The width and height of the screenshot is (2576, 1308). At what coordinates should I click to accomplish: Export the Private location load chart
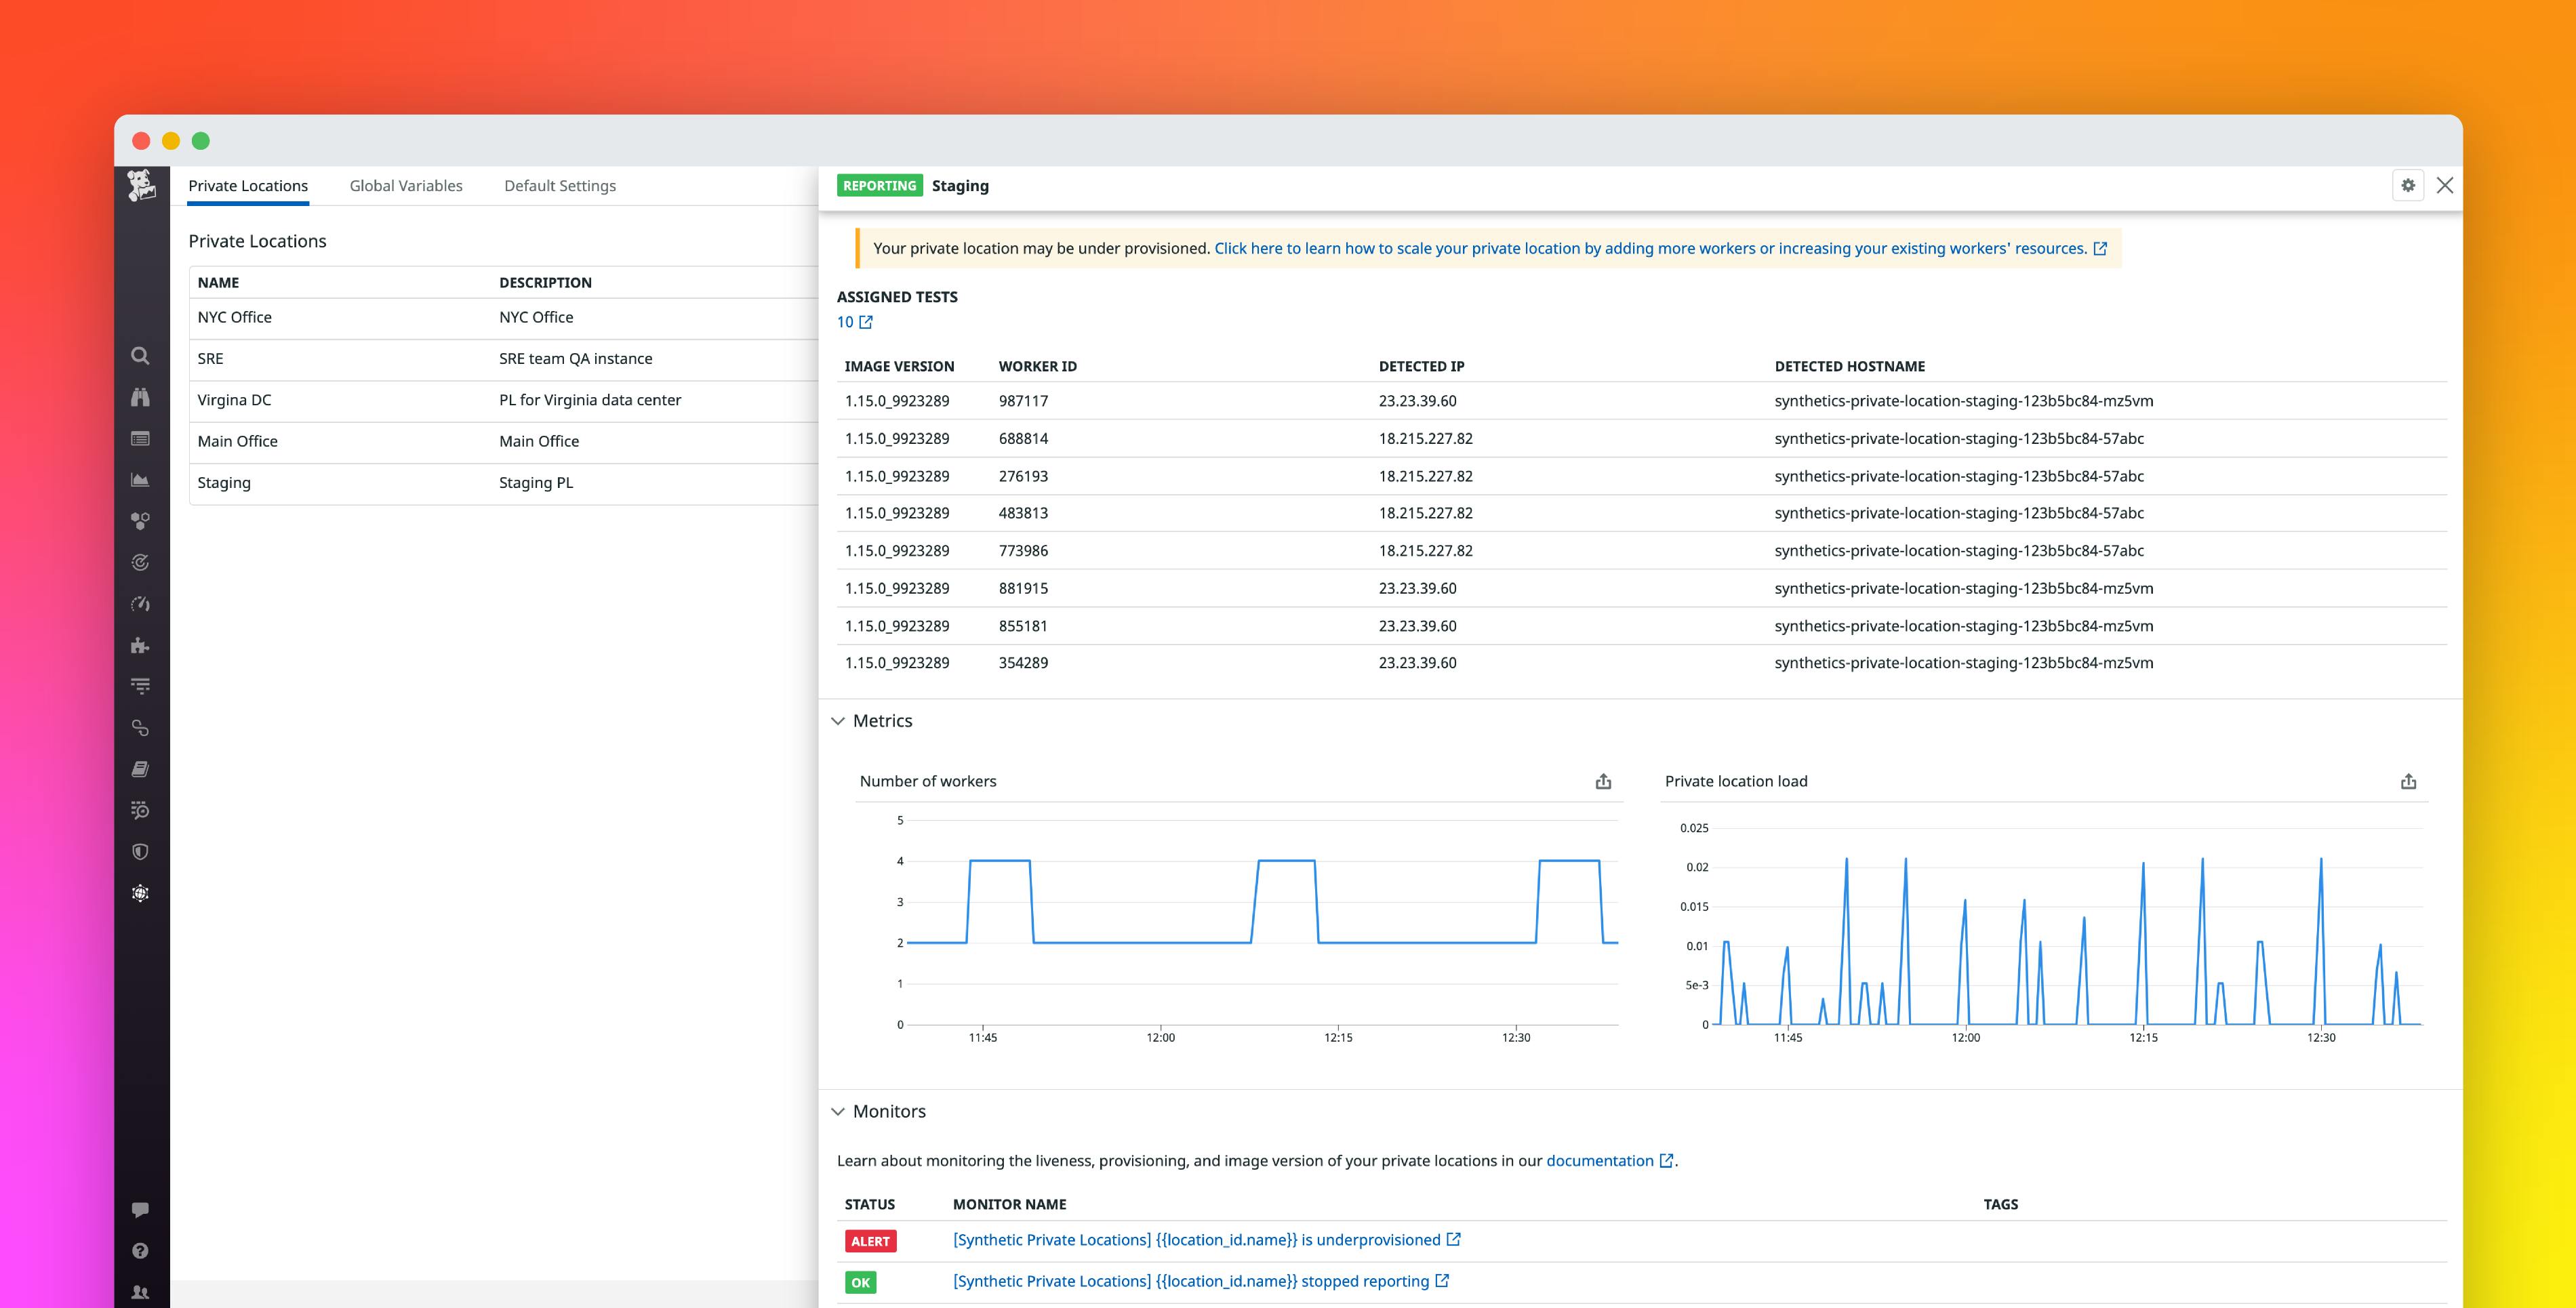pos(2410,781)
